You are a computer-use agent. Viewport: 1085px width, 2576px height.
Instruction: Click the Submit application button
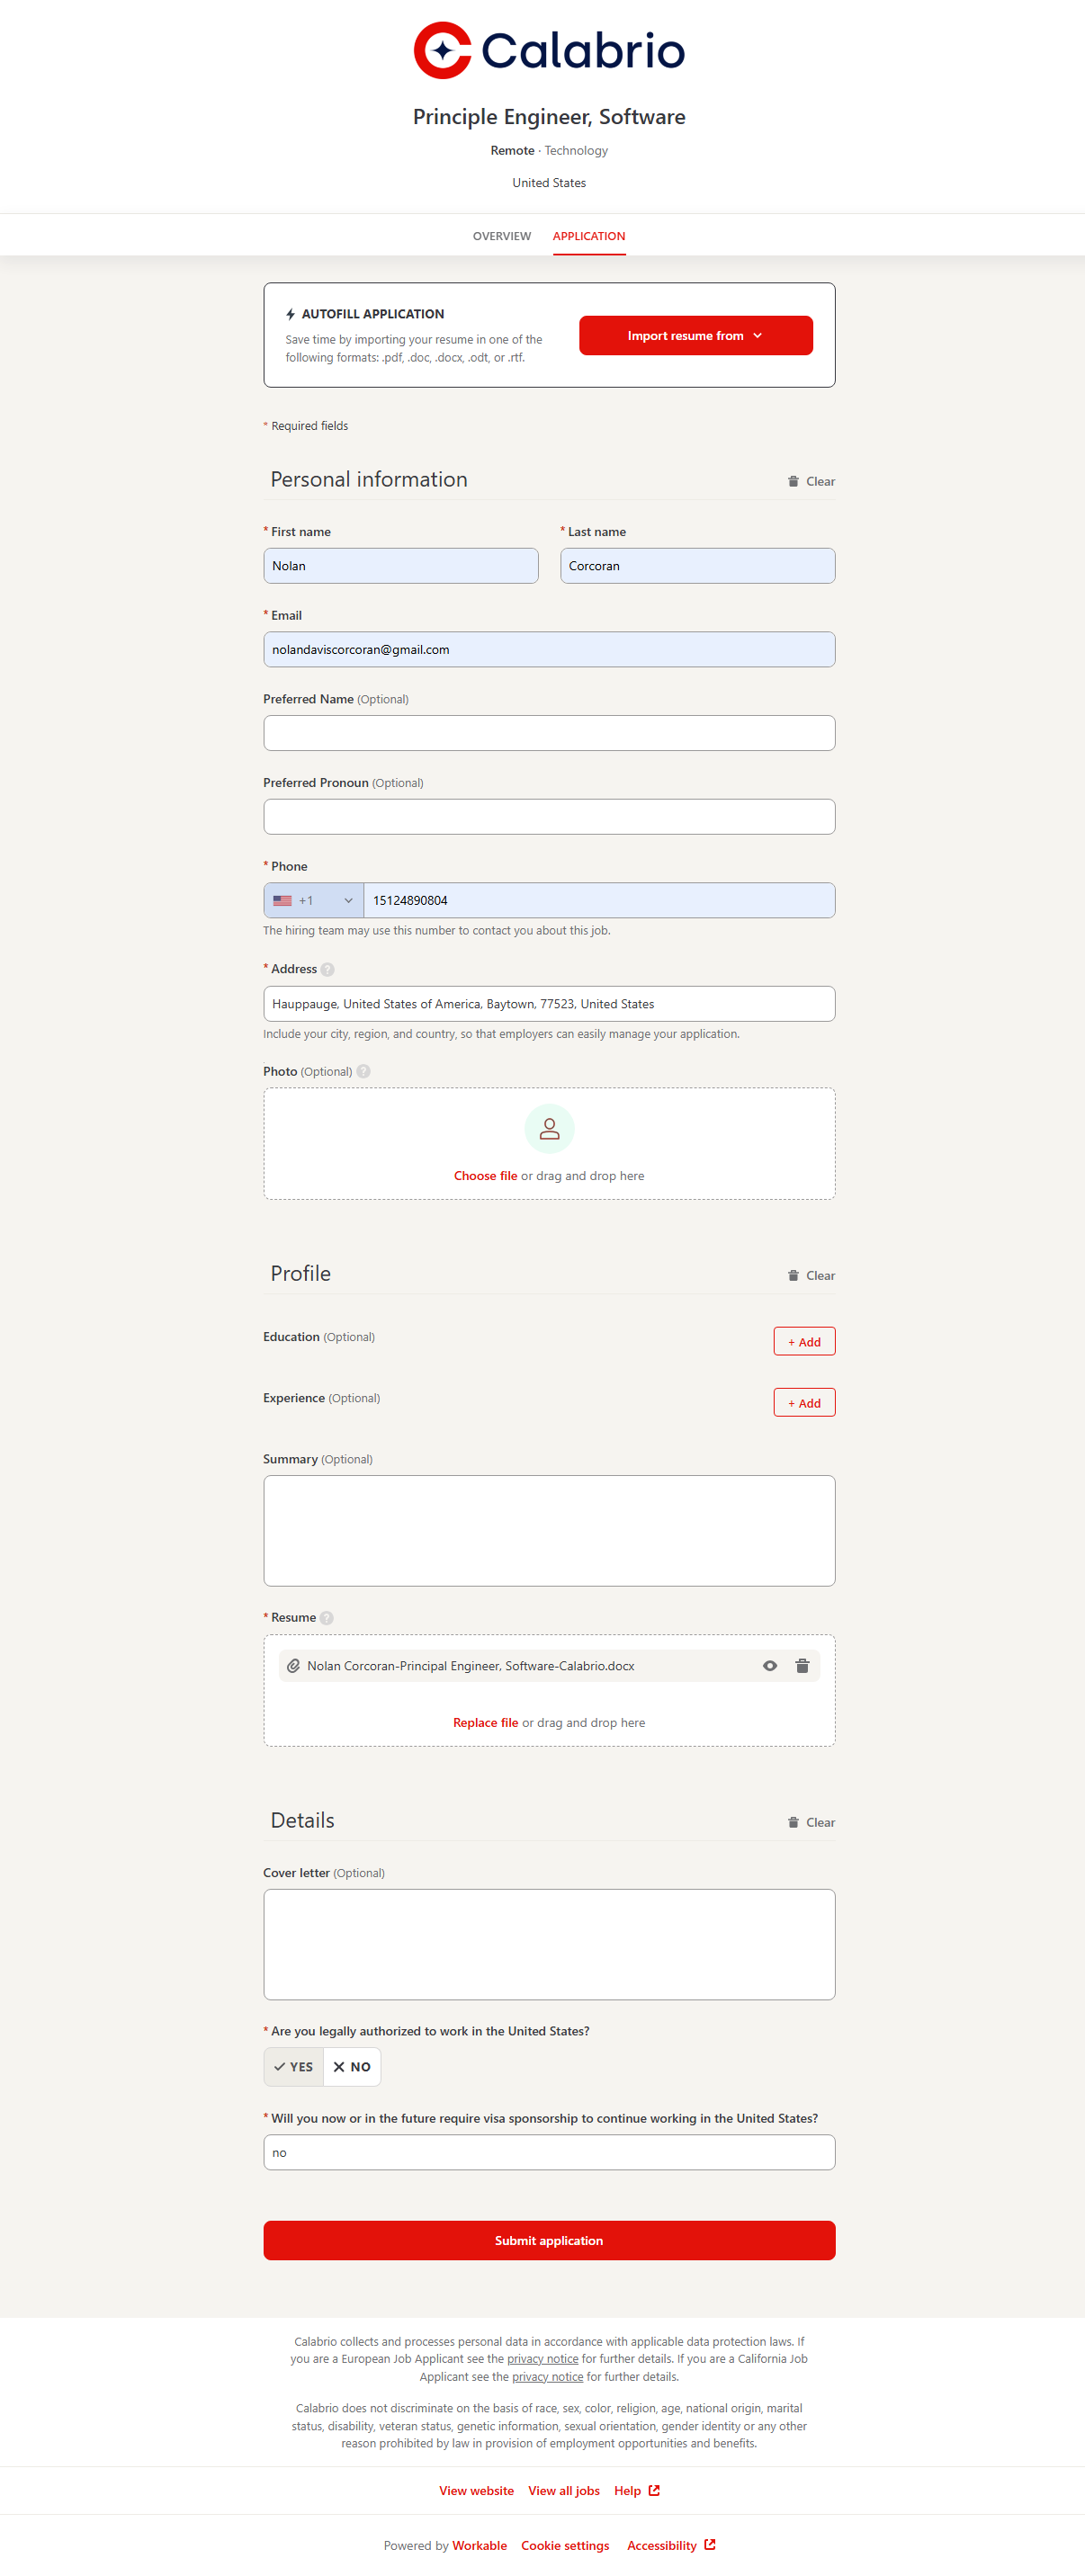click(549, 2240)
